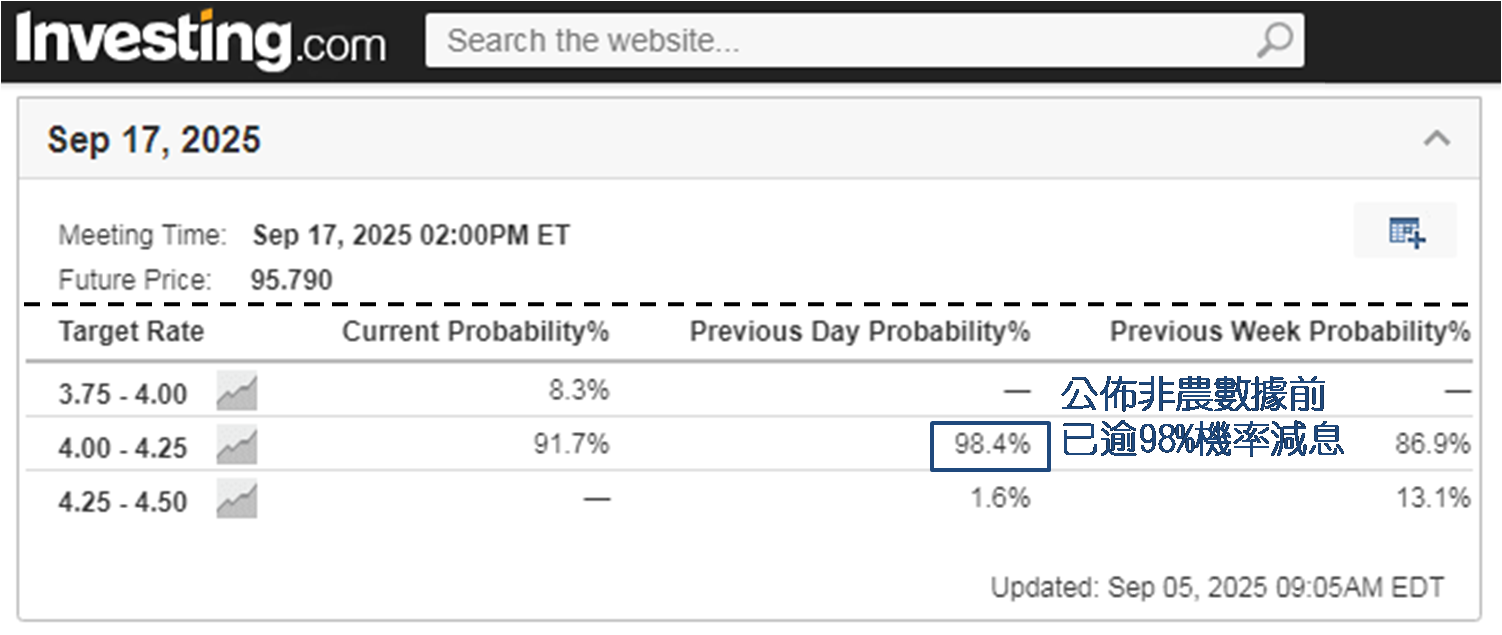
Task: Click the highlighted 98.4% probability value
Action: [x=991, y=445]
